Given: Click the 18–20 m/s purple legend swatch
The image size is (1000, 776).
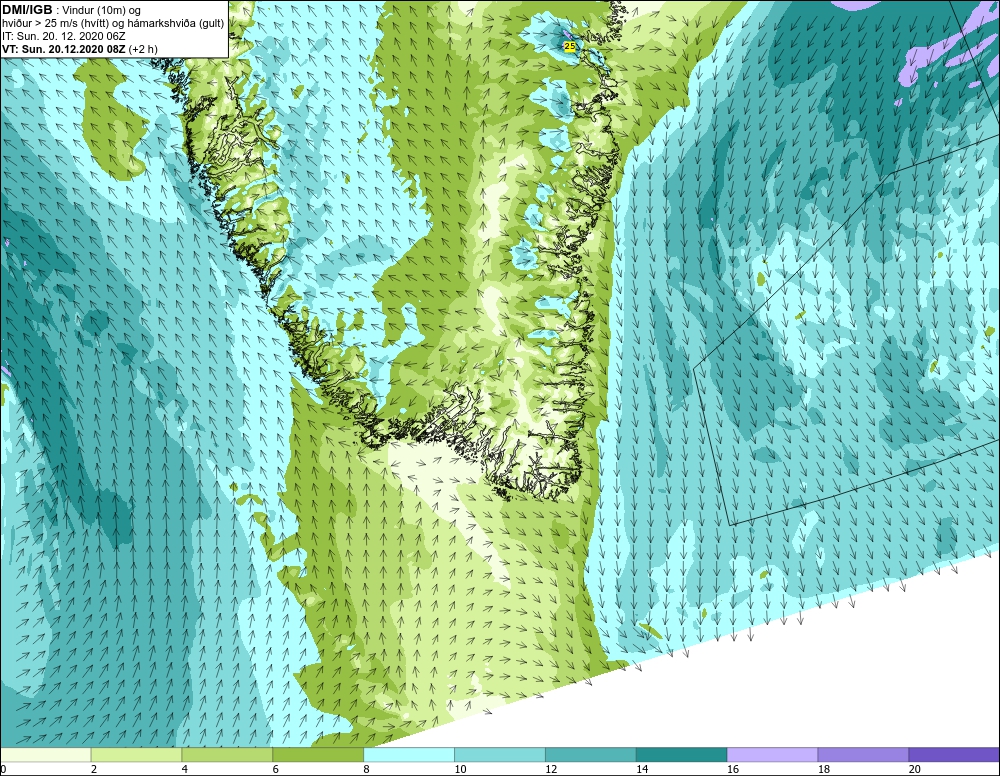Looking at the screenshot, I should tap(864, 755).
